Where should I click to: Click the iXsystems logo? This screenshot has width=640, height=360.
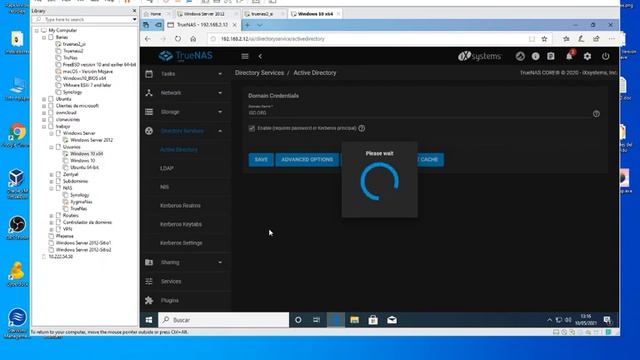point(480,56)
